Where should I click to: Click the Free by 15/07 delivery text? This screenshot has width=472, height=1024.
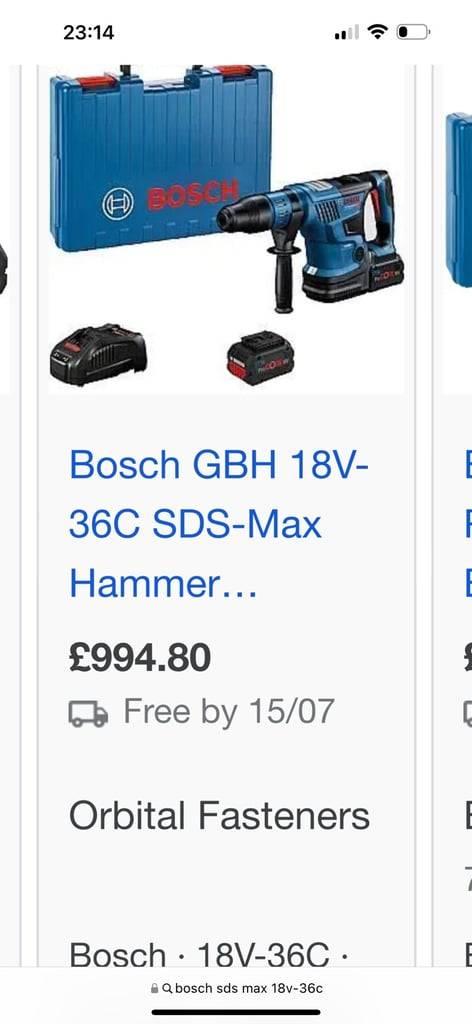(229, 711)
